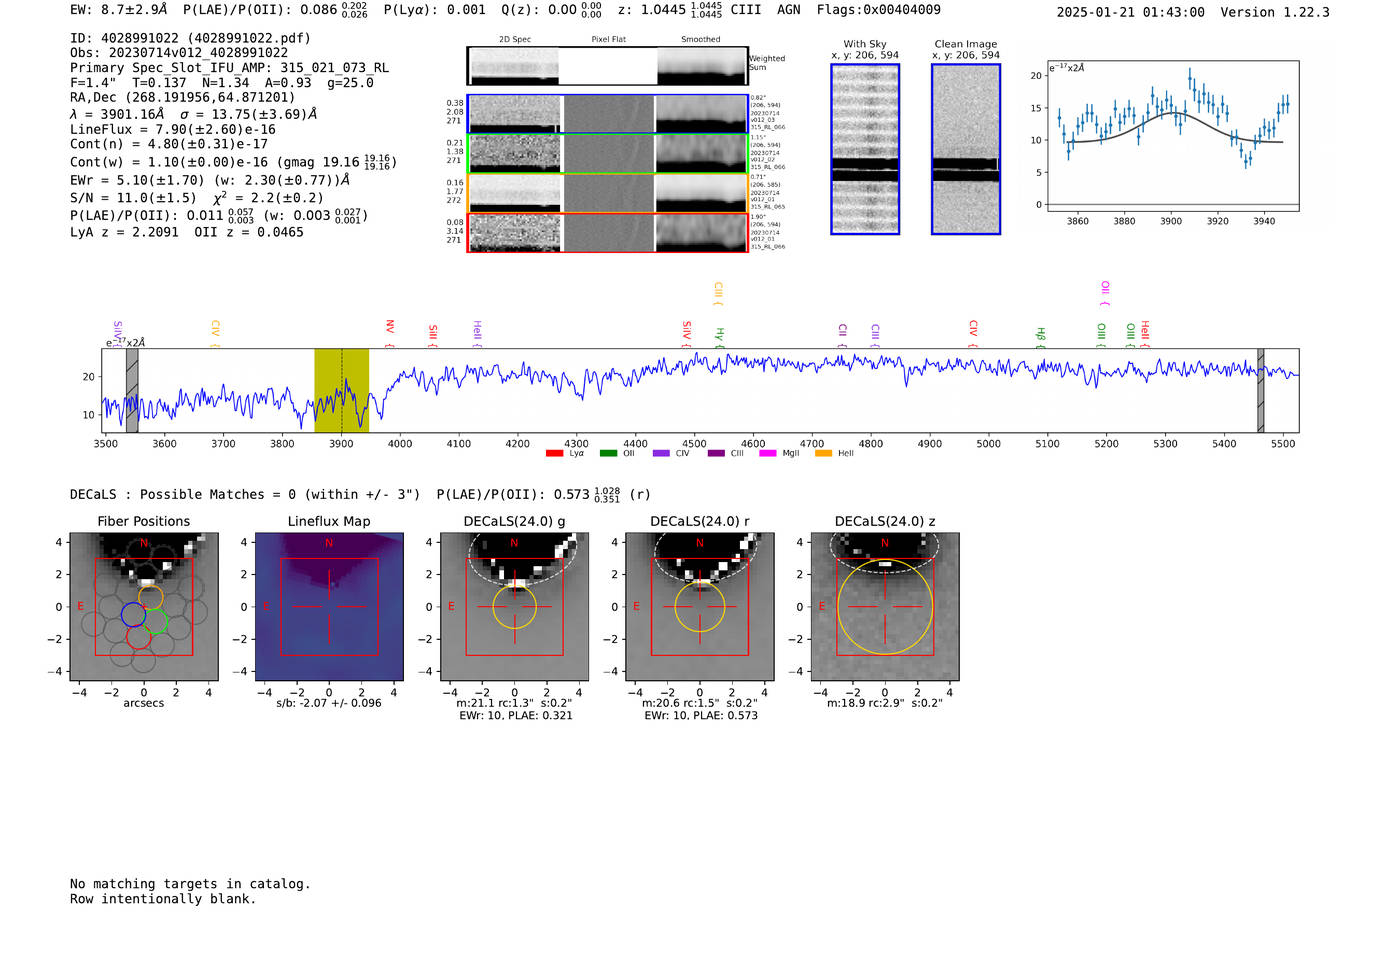Click the DECaLS Possible Matches = 0 heading
1400x953 pixels.
(245, 494)
